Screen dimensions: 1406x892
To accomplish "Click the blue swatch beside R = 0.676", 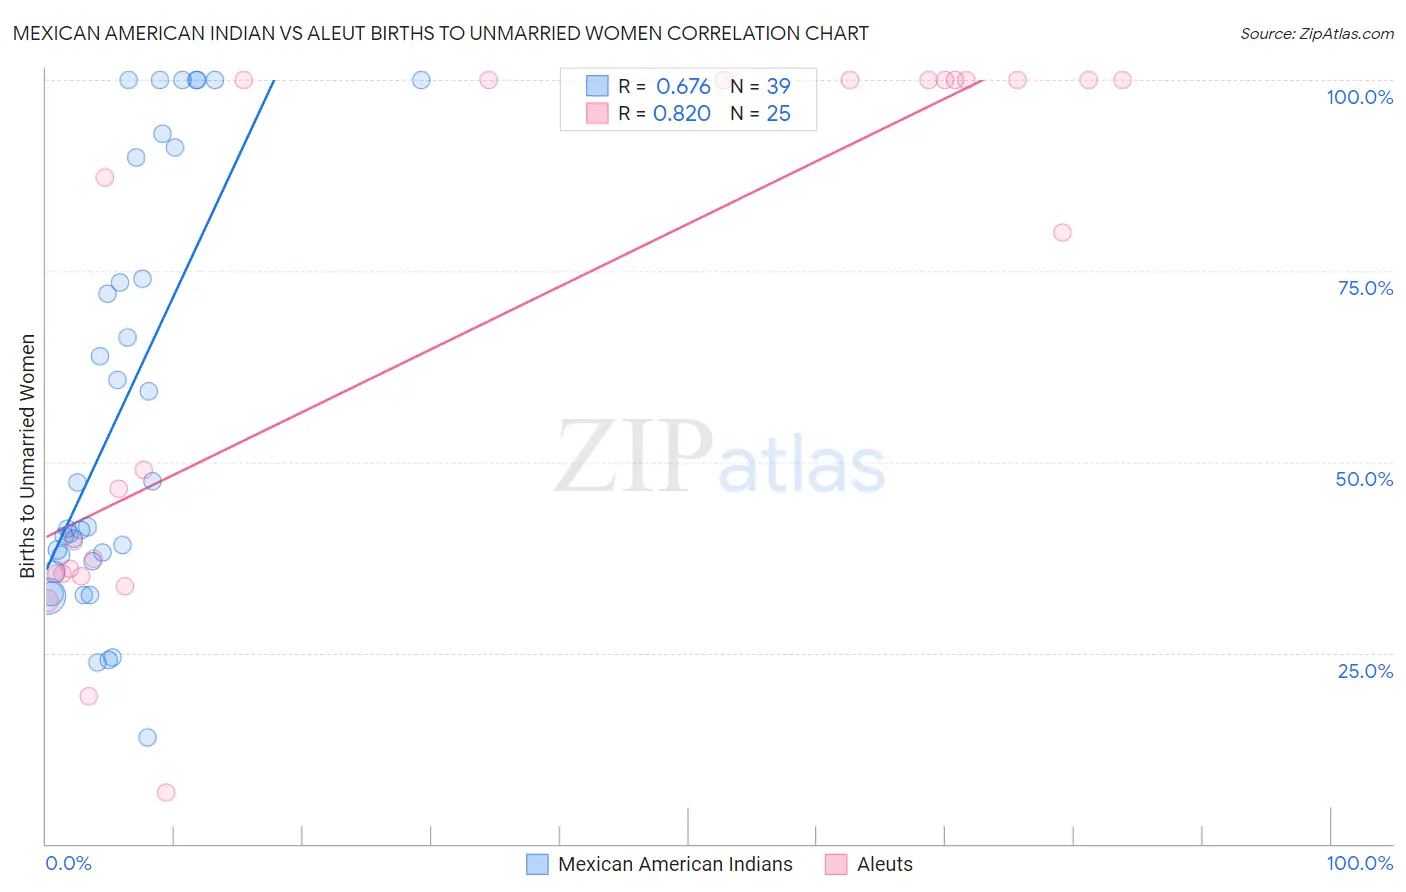I will point(597,86).
